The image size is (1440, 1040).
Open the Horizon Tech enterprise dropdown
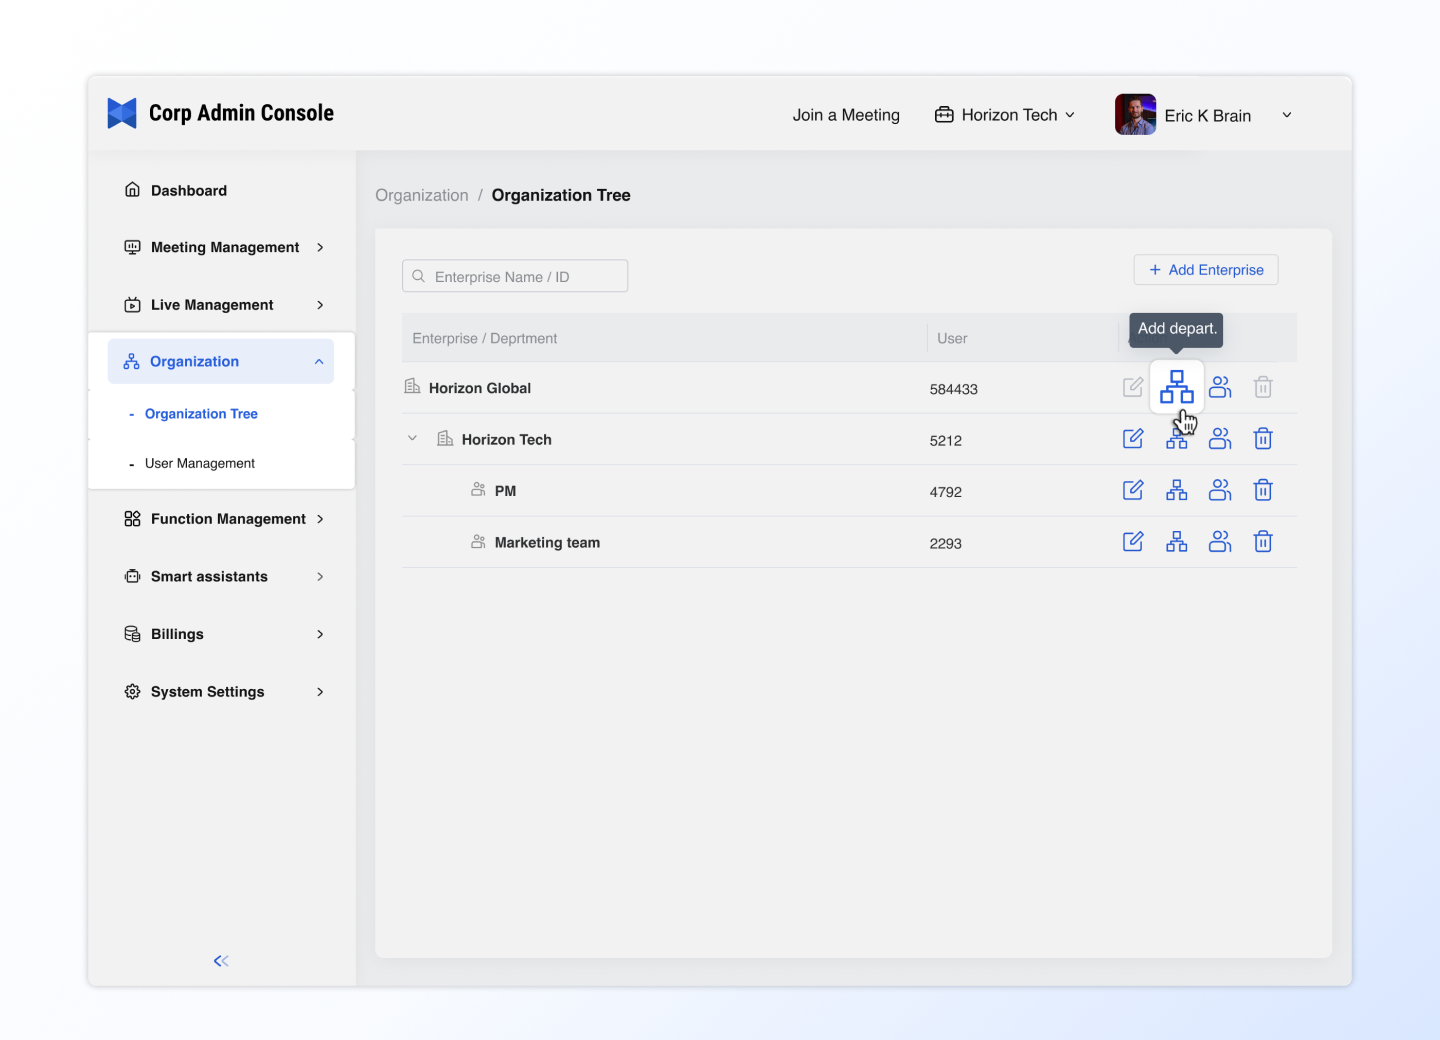1005,115
